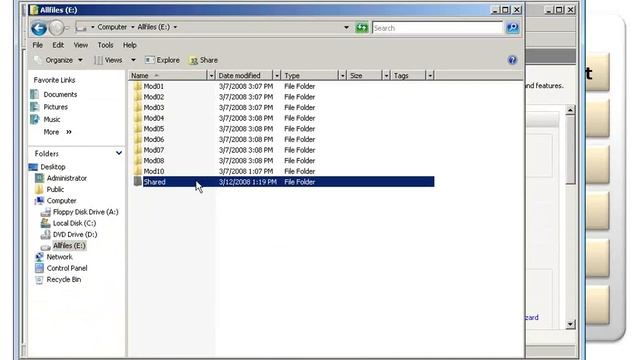Click the Mod01 folder icon
Viewport: 640px width, 360px height.
(138, 86)
